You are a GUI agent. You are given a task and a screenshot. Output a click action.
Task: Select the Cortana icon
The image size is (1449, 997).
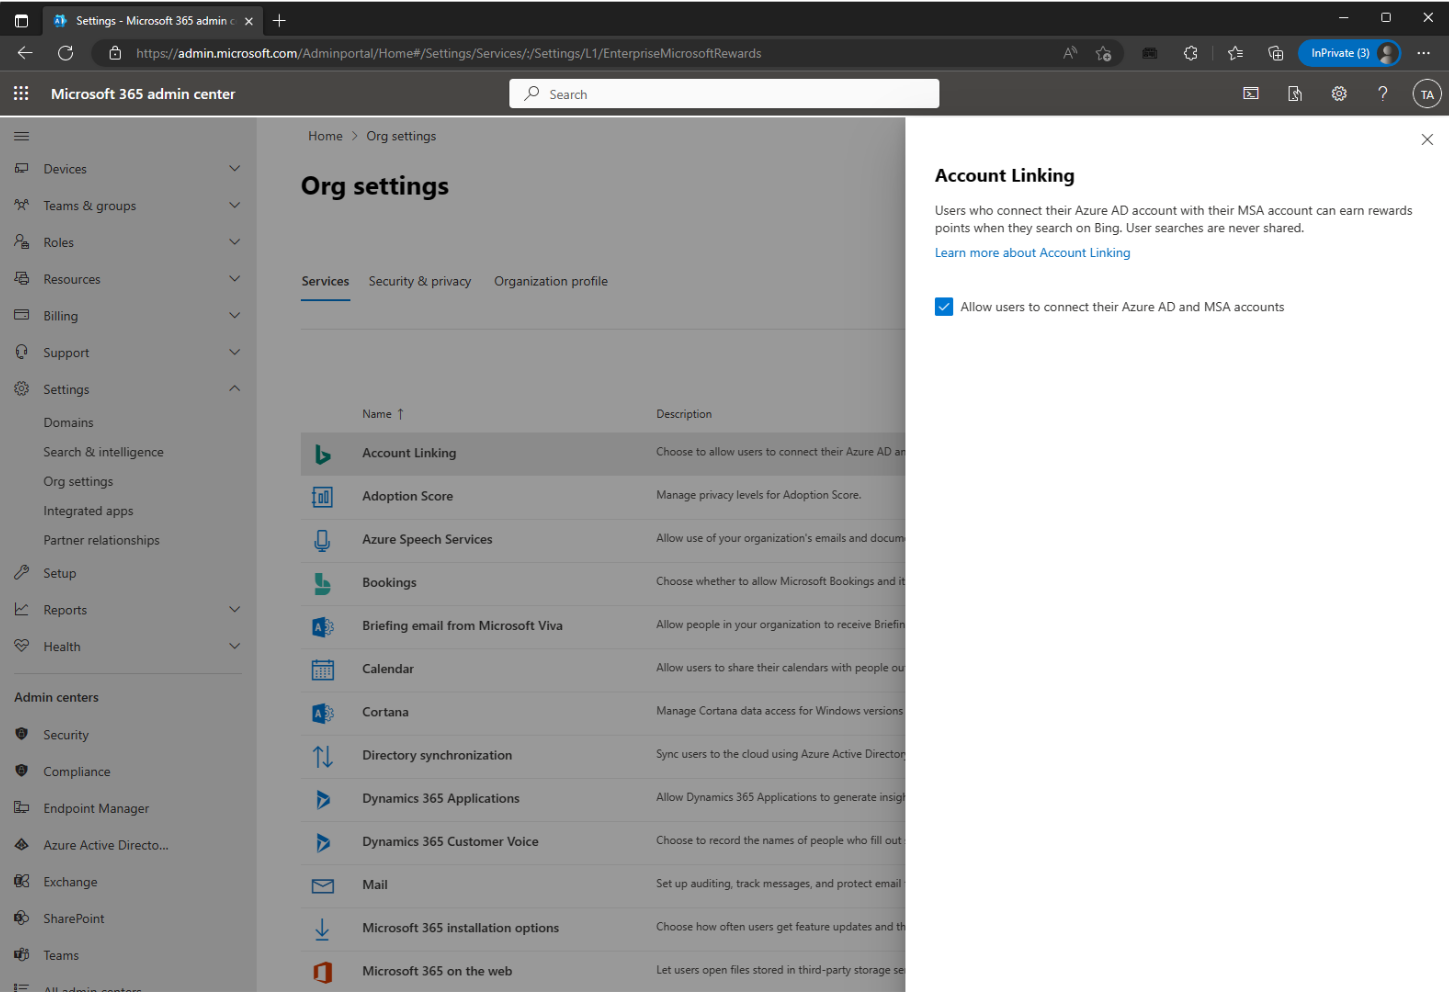322,711
